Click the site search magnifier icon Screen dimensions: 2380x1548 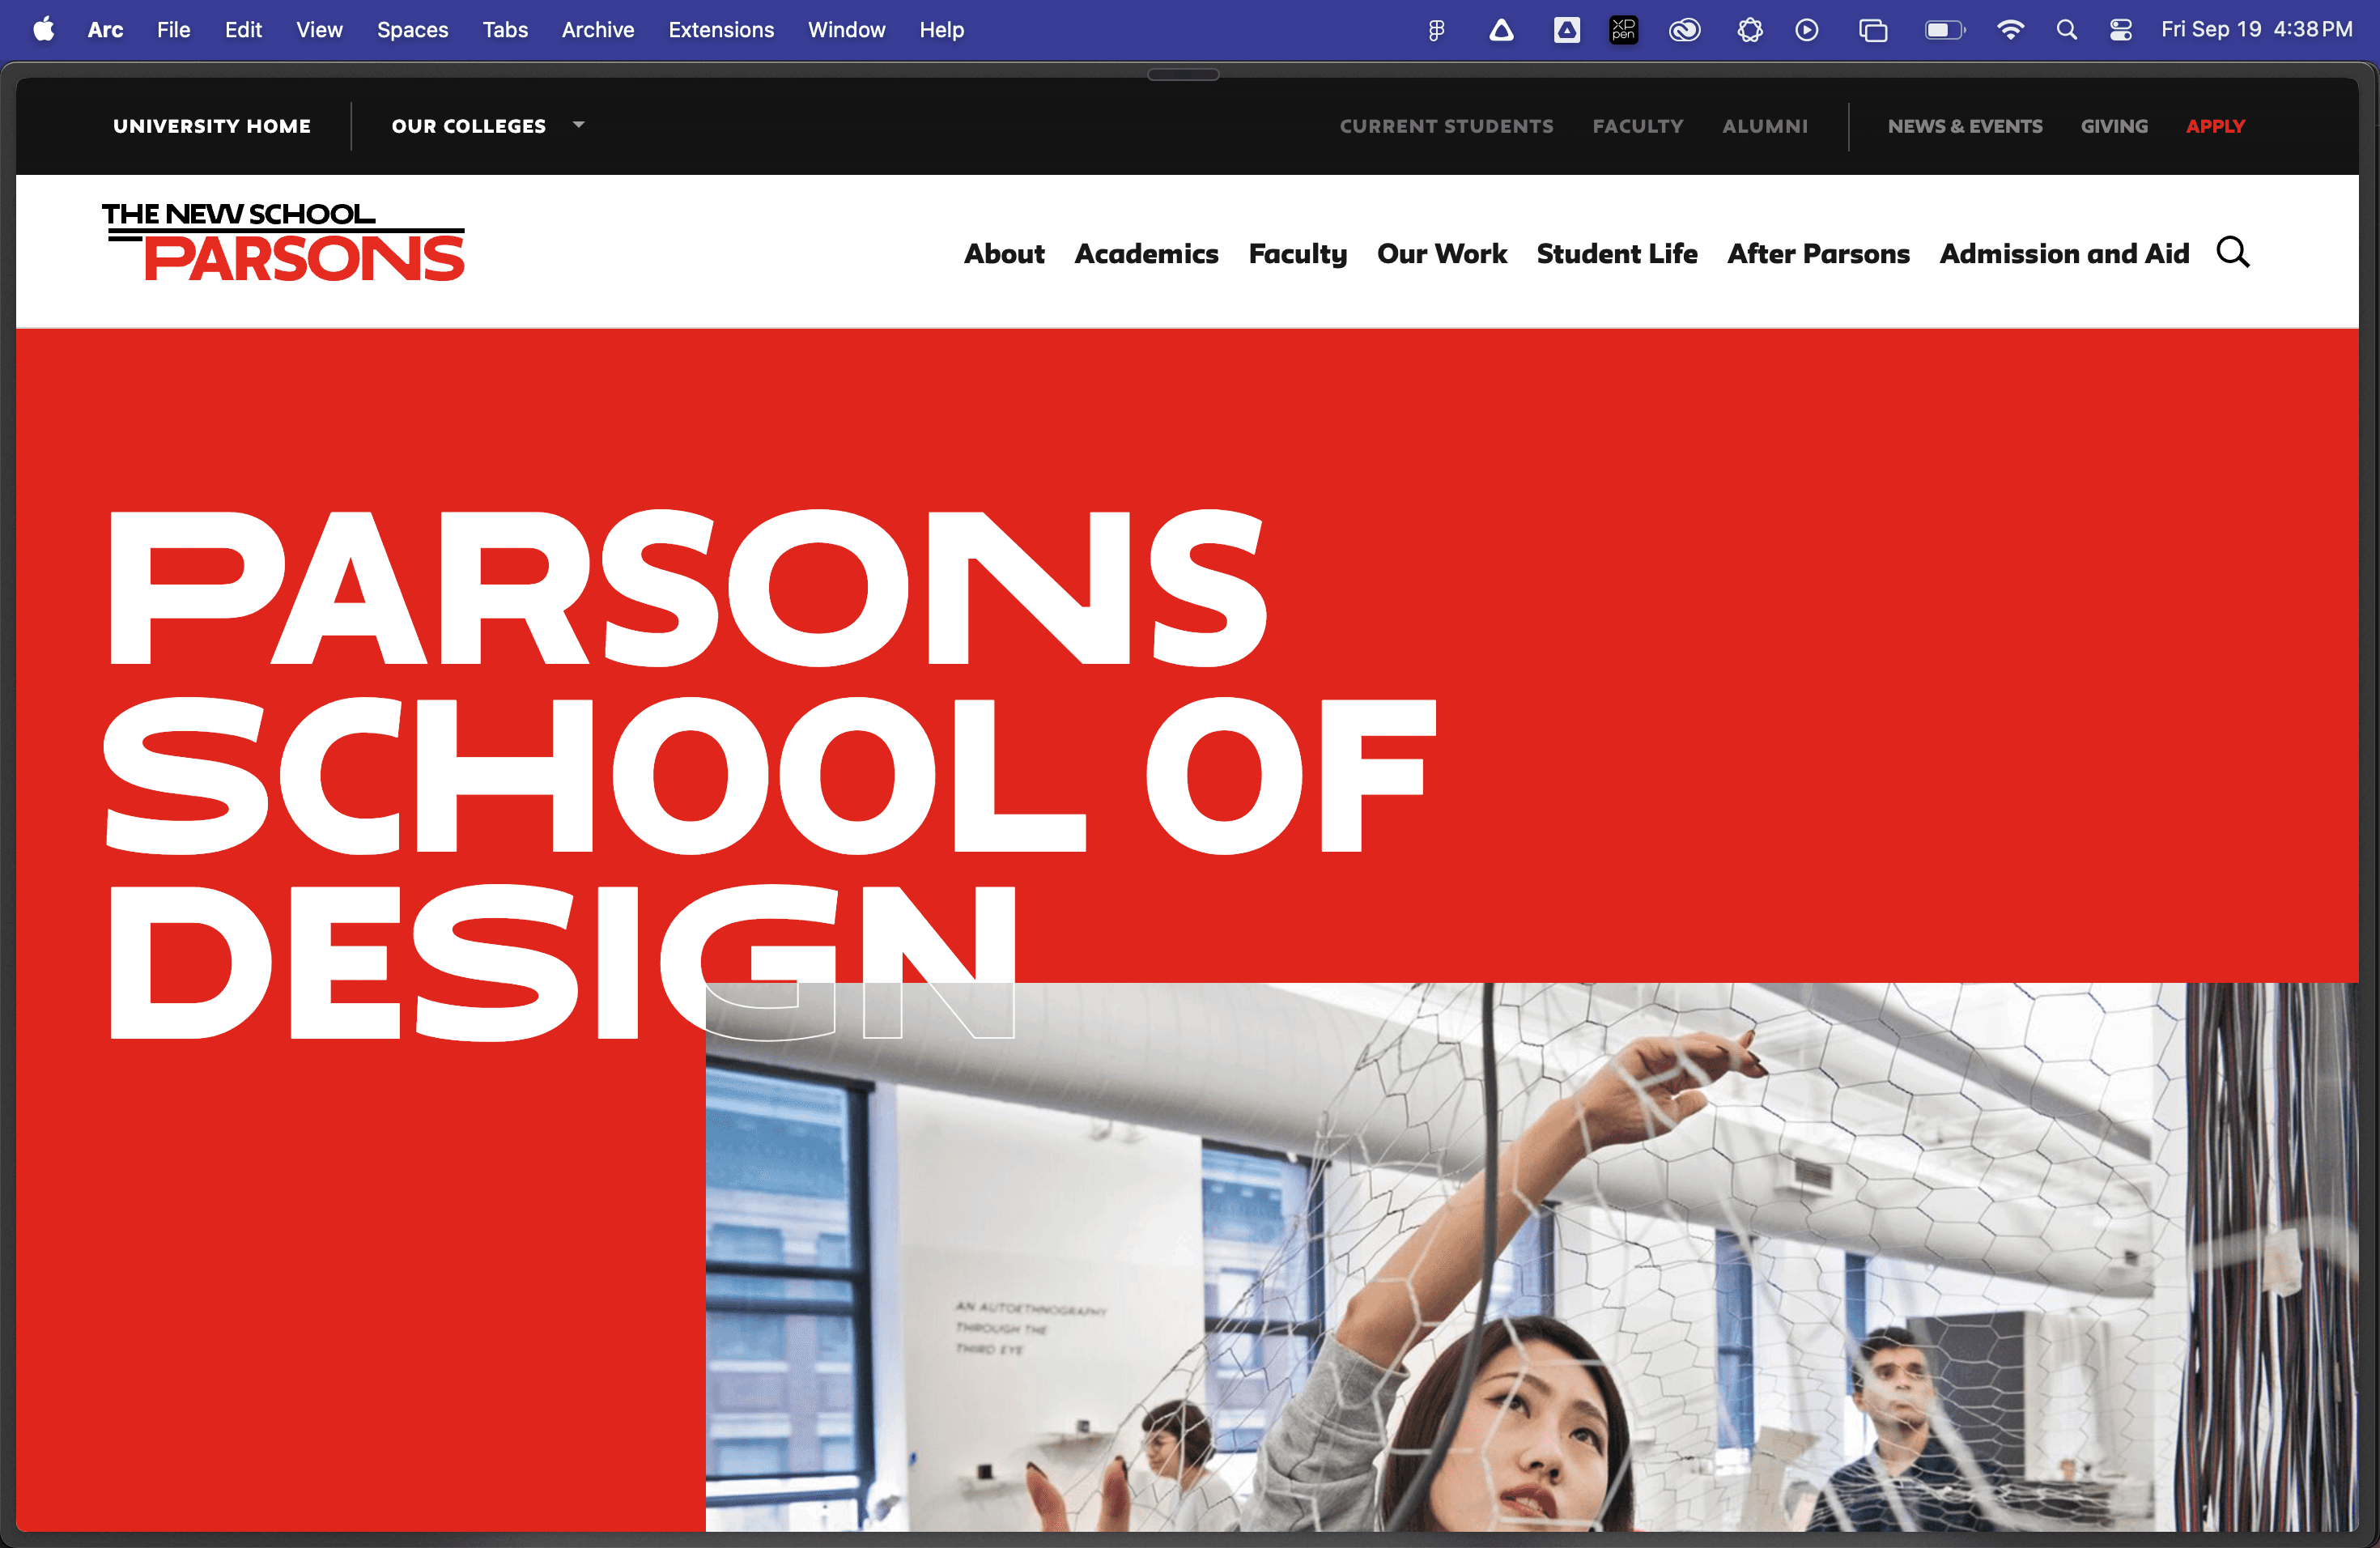point(2232,252)
